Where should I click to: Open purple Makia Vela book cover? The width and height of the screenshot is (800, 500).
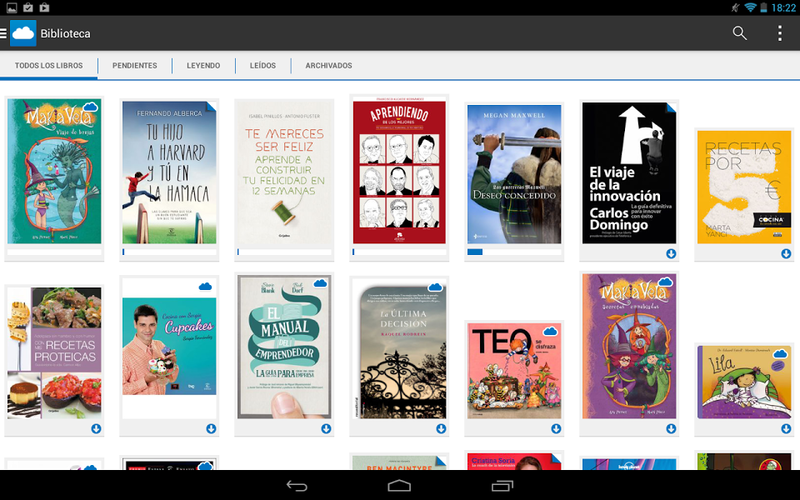[630, 346]
